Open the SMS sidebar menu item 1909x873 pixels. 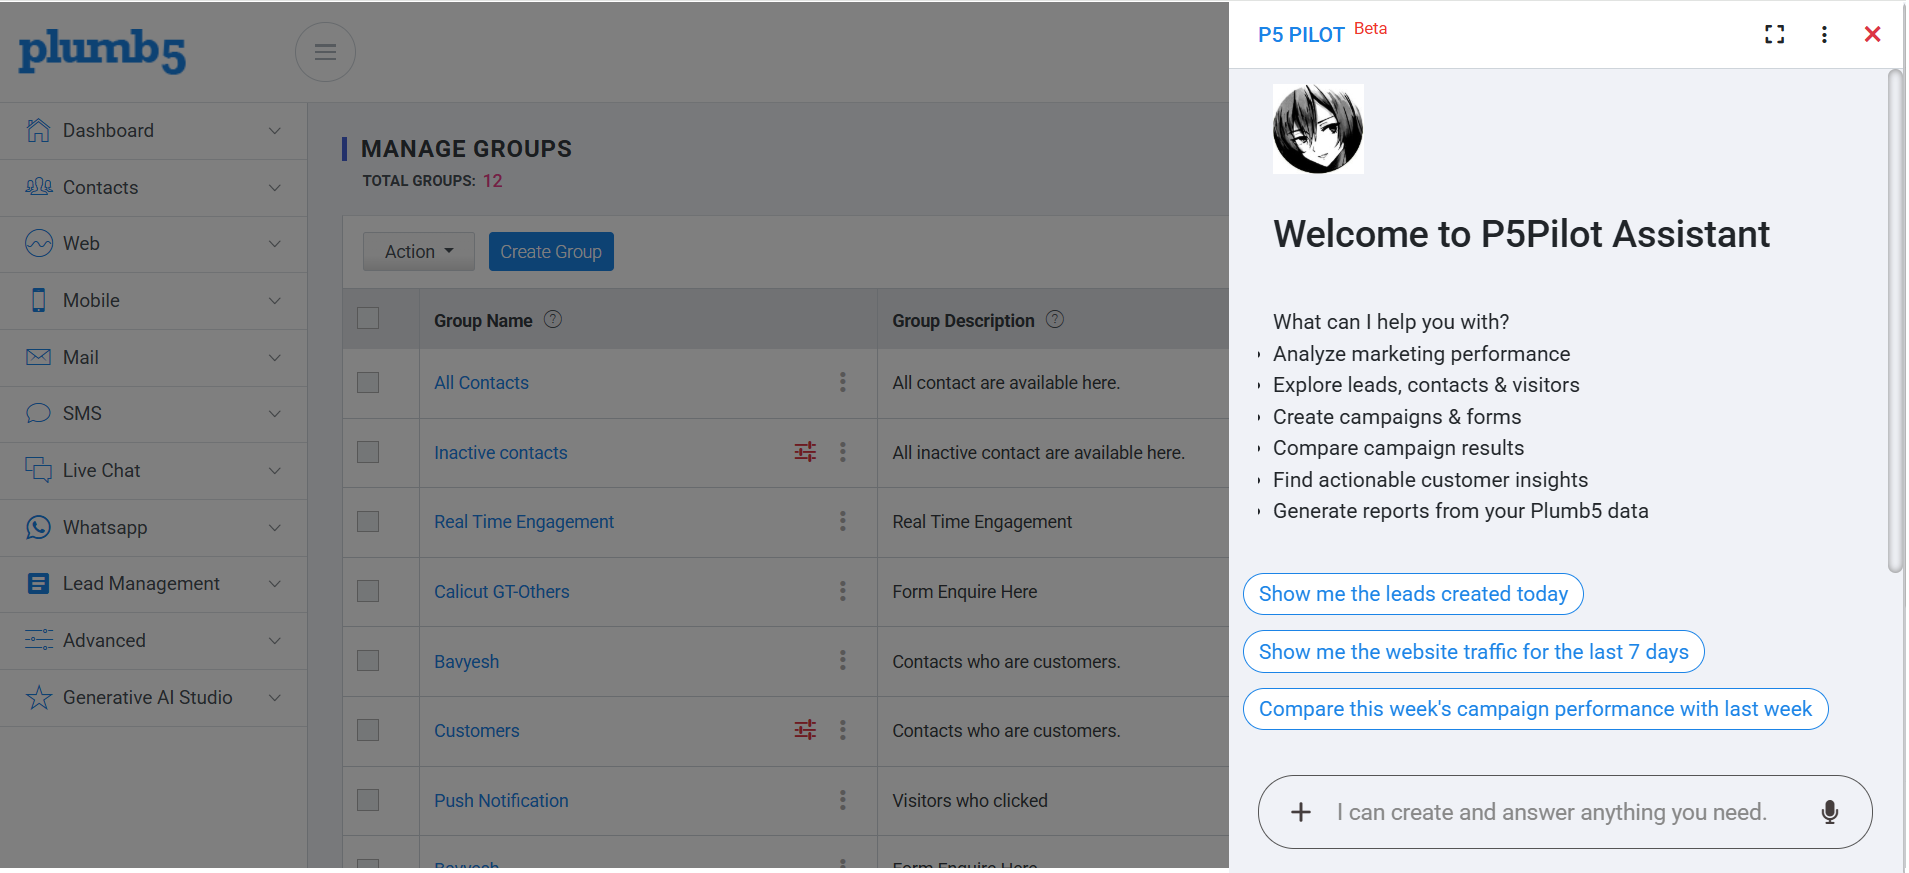click(154, 414)
